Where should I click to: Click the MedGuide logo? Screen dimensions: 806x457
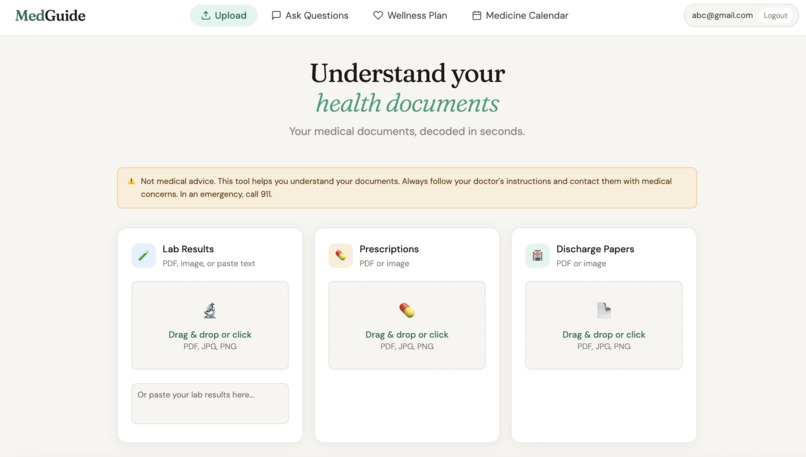(x=50, y=15)
